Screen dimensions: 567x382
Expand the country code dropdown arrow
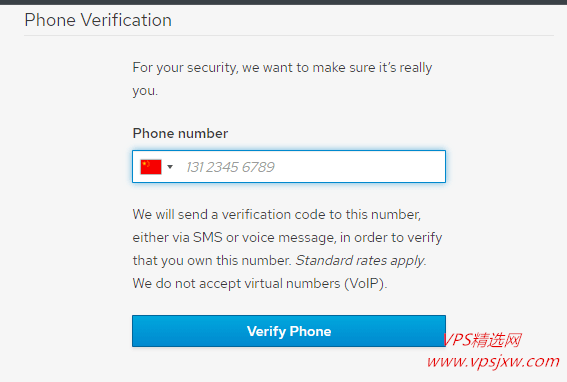coord(170,167)
